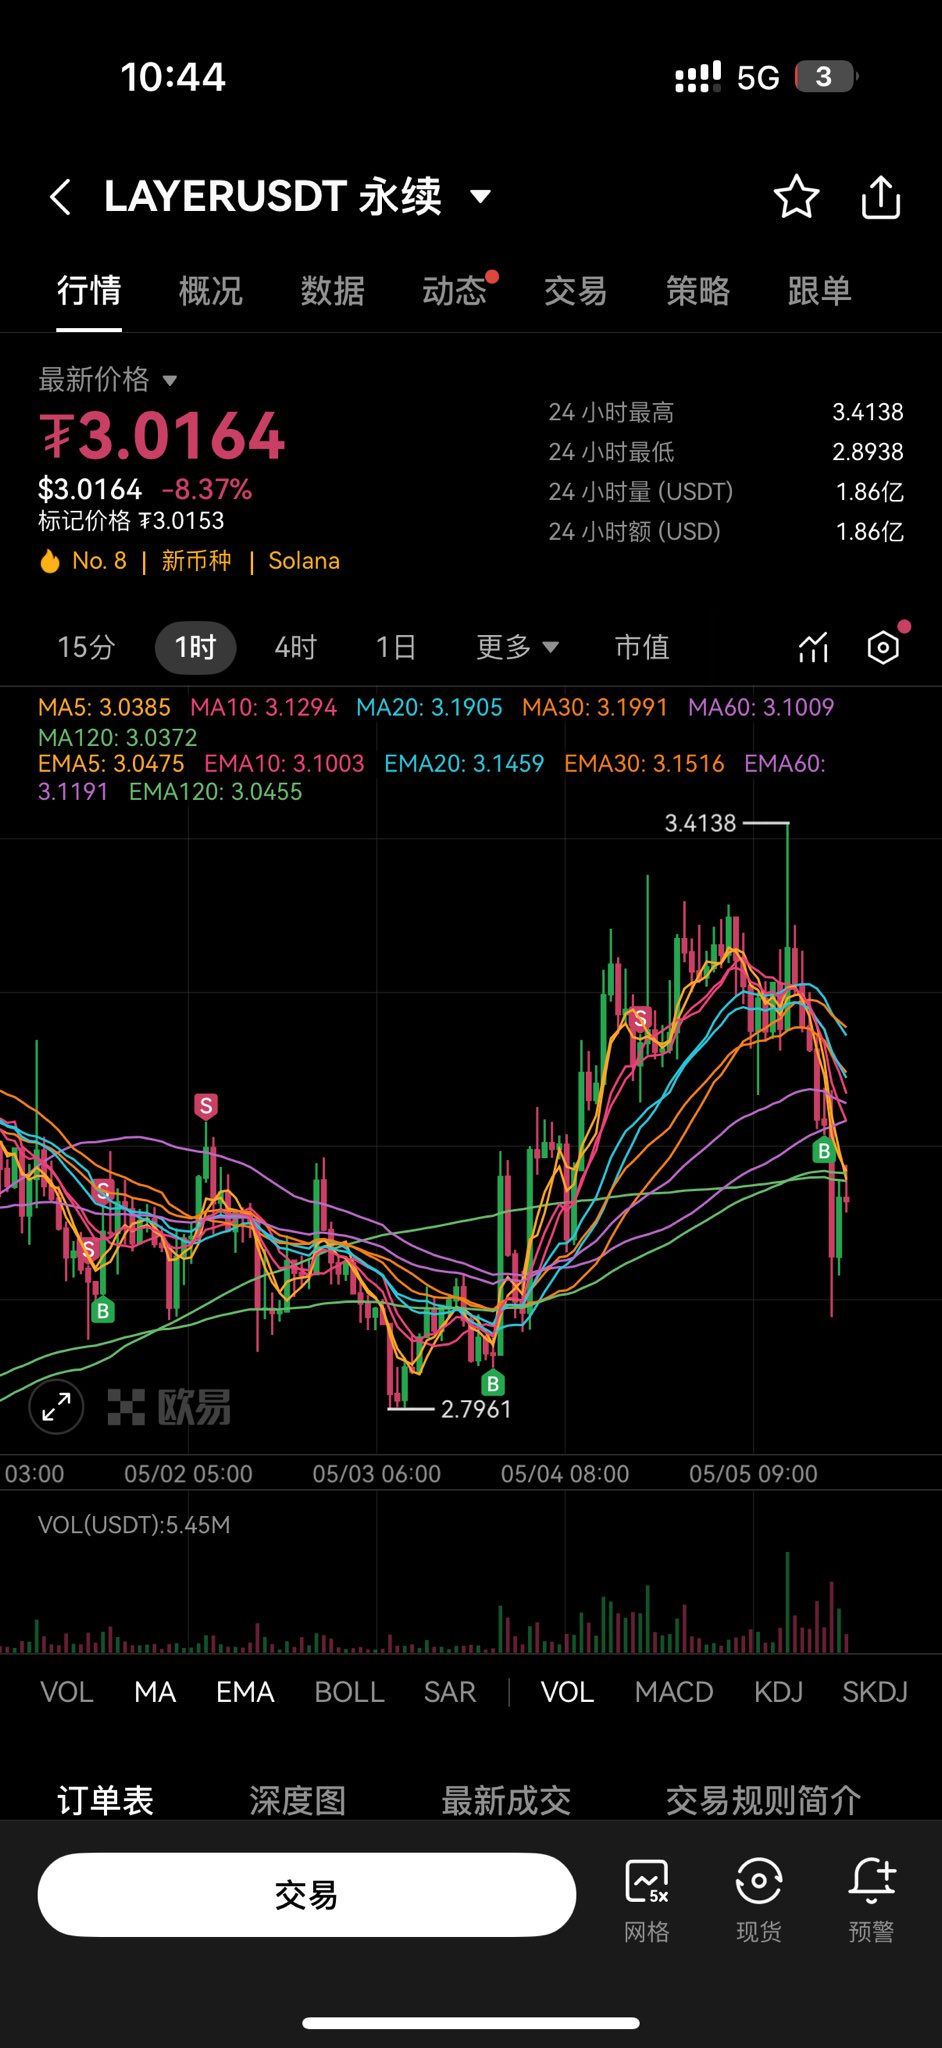The height and width of the screenshot is (2048, 942).
Task: Switch to the 策略 tab
Action: click(698, 291)
